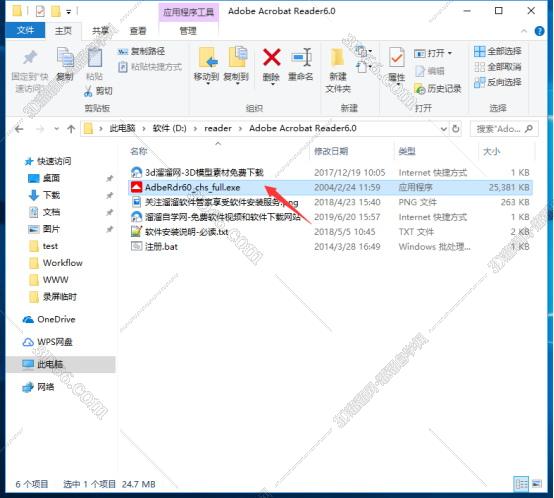Image resolution: width=554 pixels, height=498 pixels.
Task: Click the Forward navigation arrow
Action: (40, 129)
